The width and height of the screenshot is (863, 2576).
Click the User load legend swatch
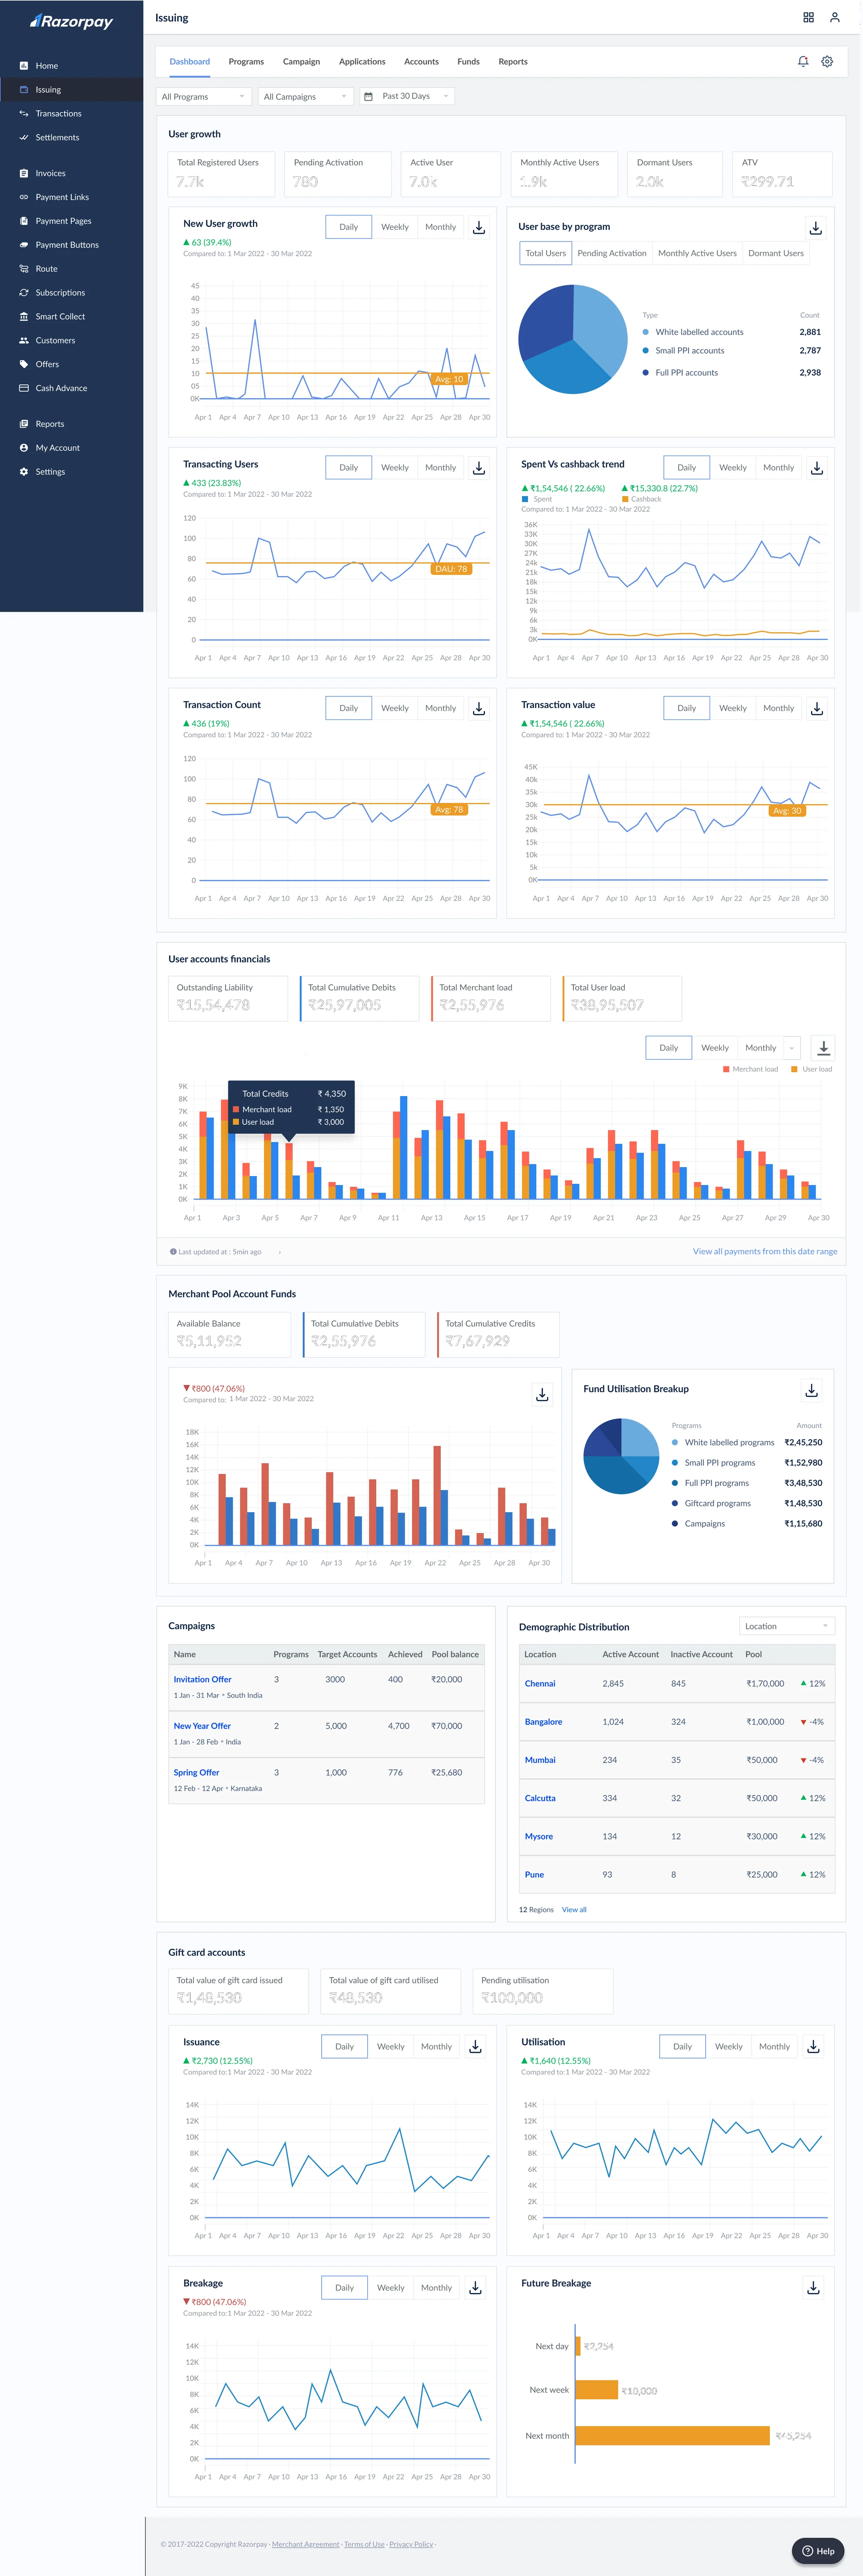(794, 1070)
